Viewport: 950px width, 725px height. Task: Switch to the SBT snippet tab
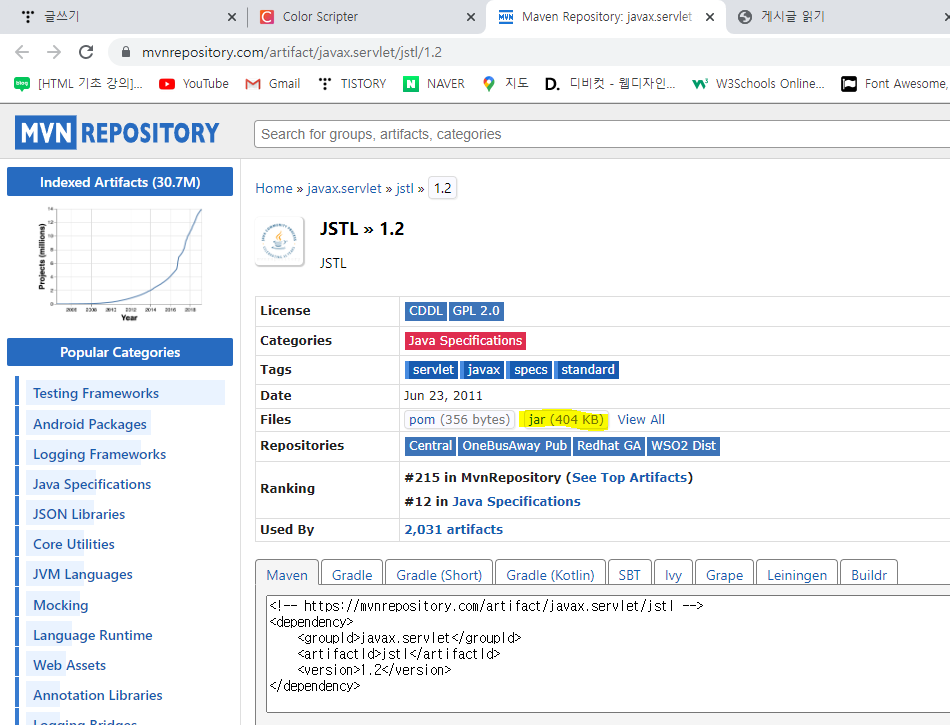click(x=629, y=574)
